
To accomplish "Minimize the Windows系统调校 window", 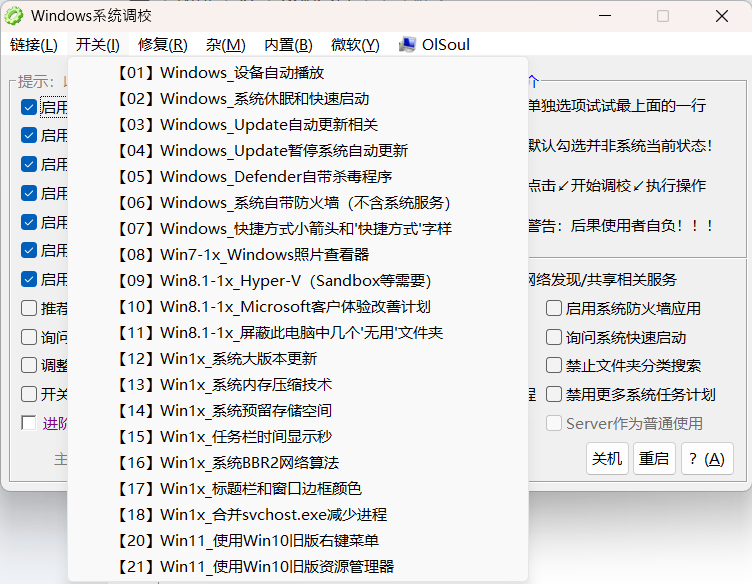I will (x=605, y=16).
